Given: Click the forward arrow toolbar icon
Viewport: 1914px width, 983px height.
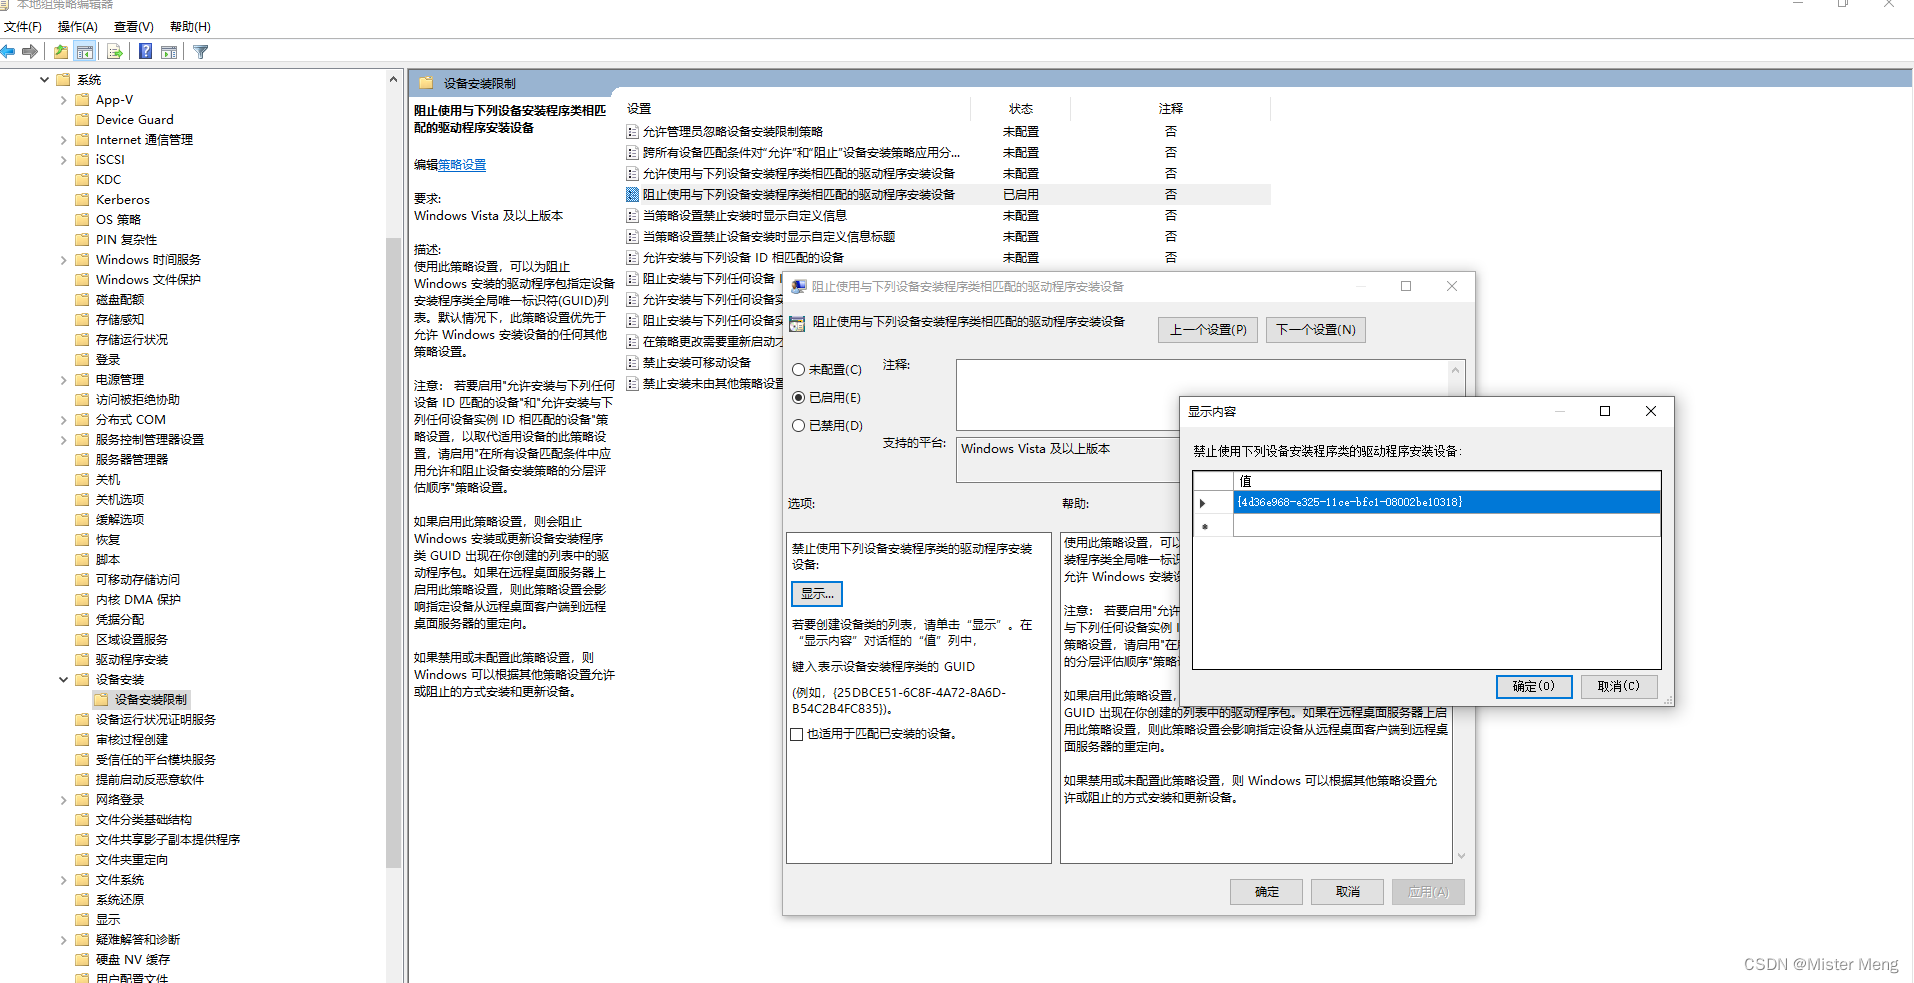Looking at the screenshot, I should pyautogui.click(x=30, y=51).
